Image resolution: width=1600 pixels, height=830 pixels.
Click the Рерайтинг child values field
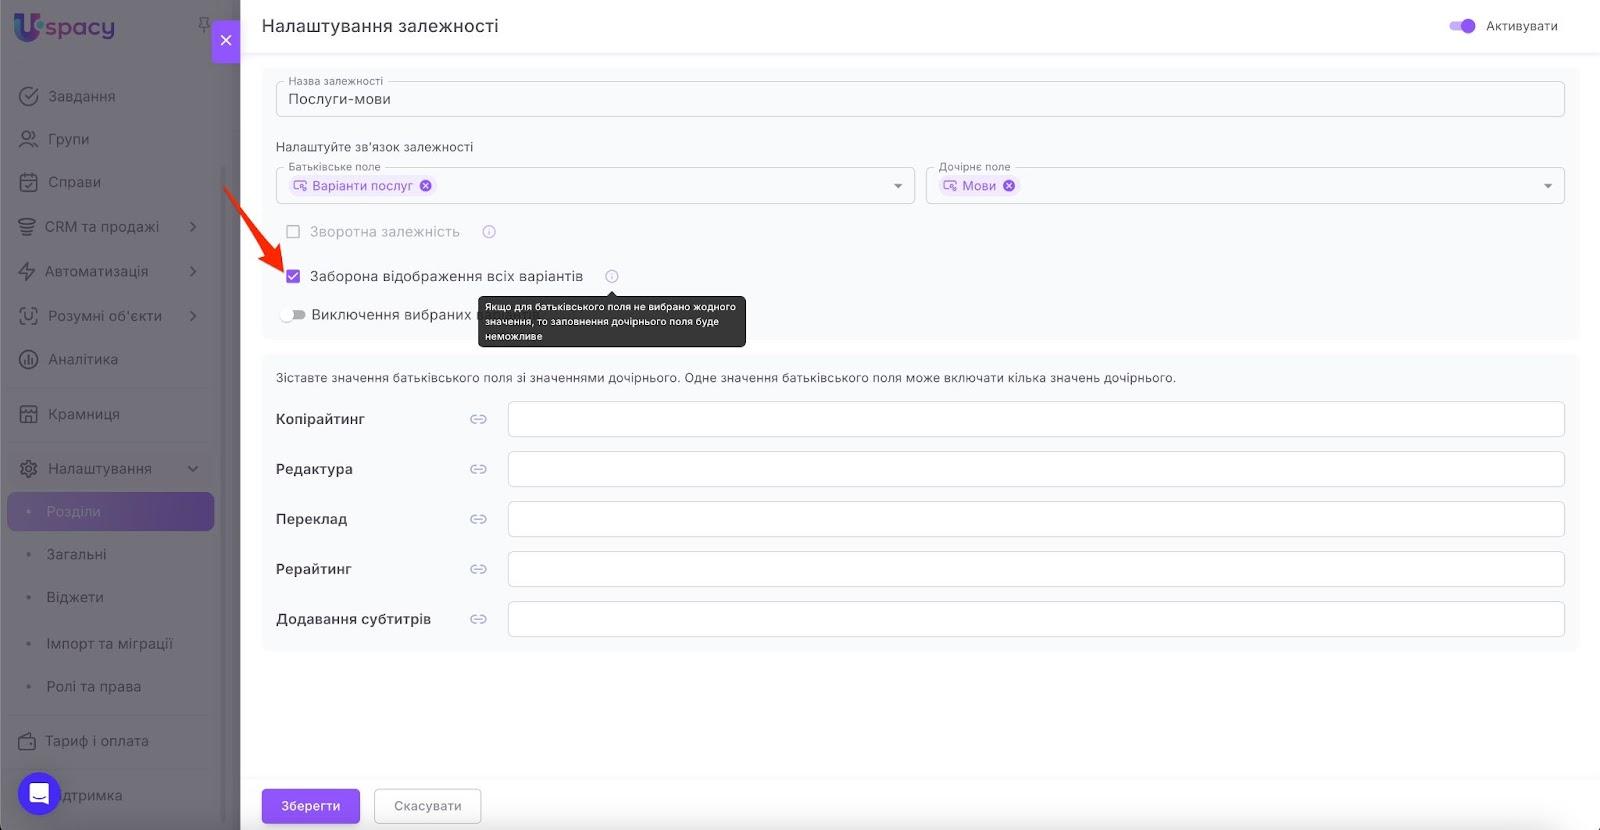[1036, 569]
